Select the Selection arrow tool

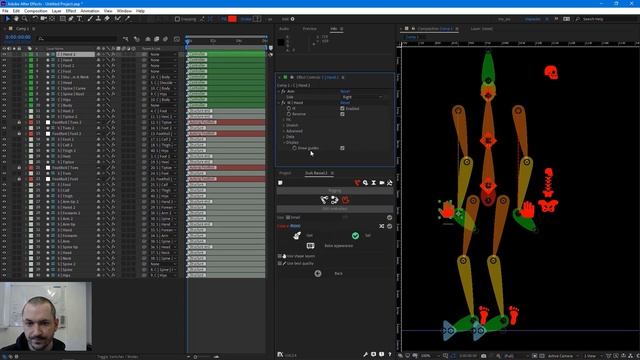(x=7, y=19)
